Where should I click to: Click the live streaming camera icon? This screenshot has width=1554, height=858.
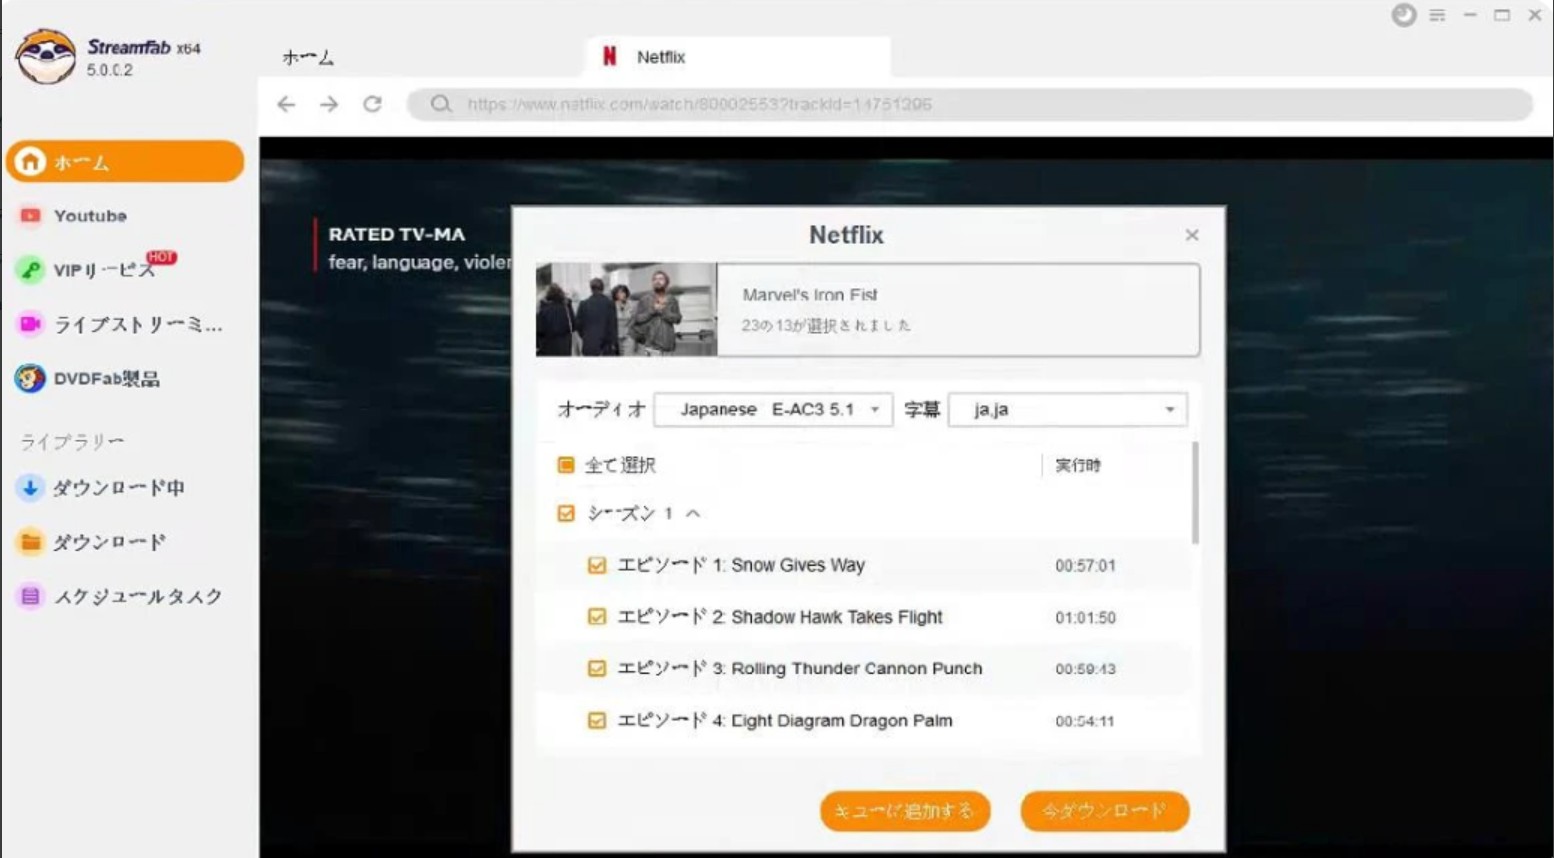(30, 324)
